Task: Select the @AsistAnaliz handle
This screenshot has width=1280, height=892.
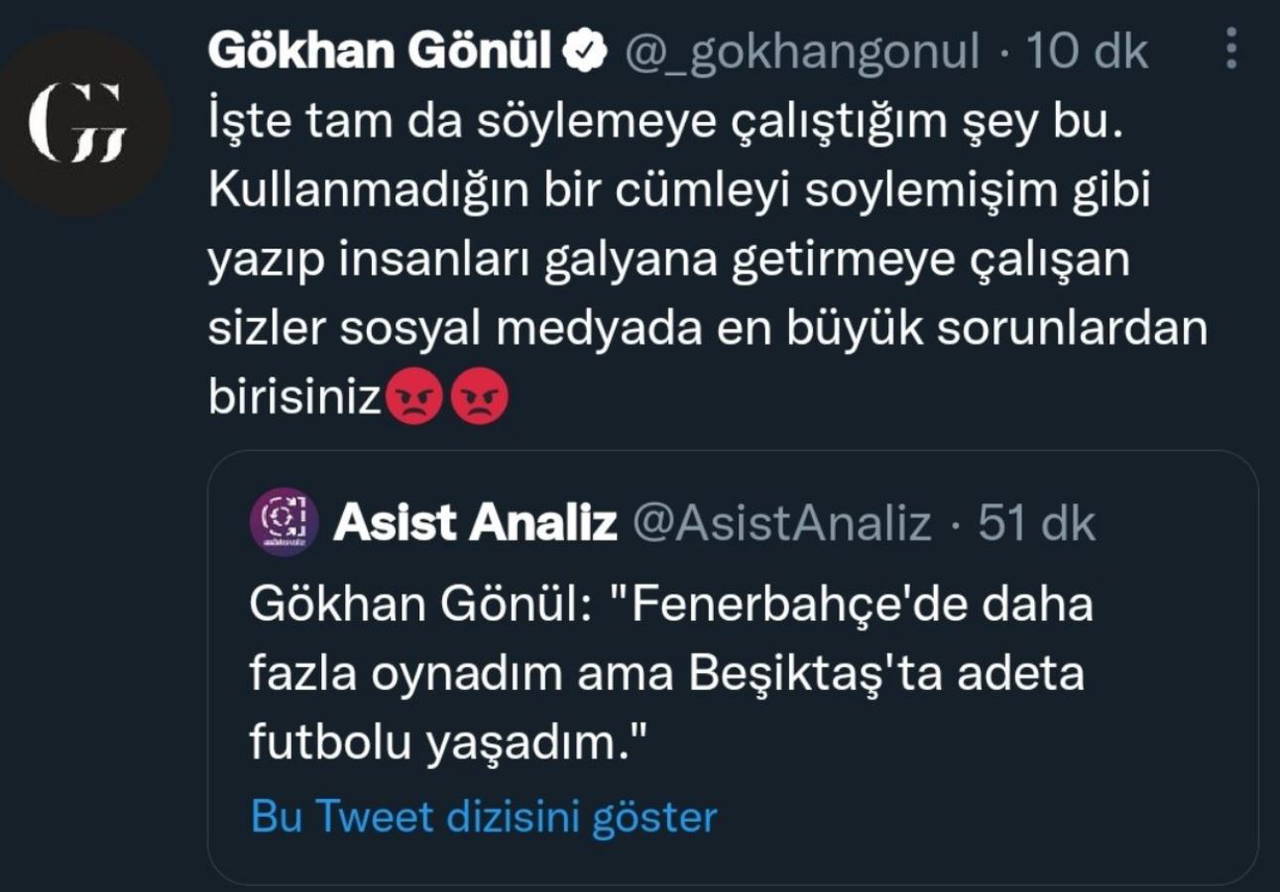Action: [x=783, y=523]
